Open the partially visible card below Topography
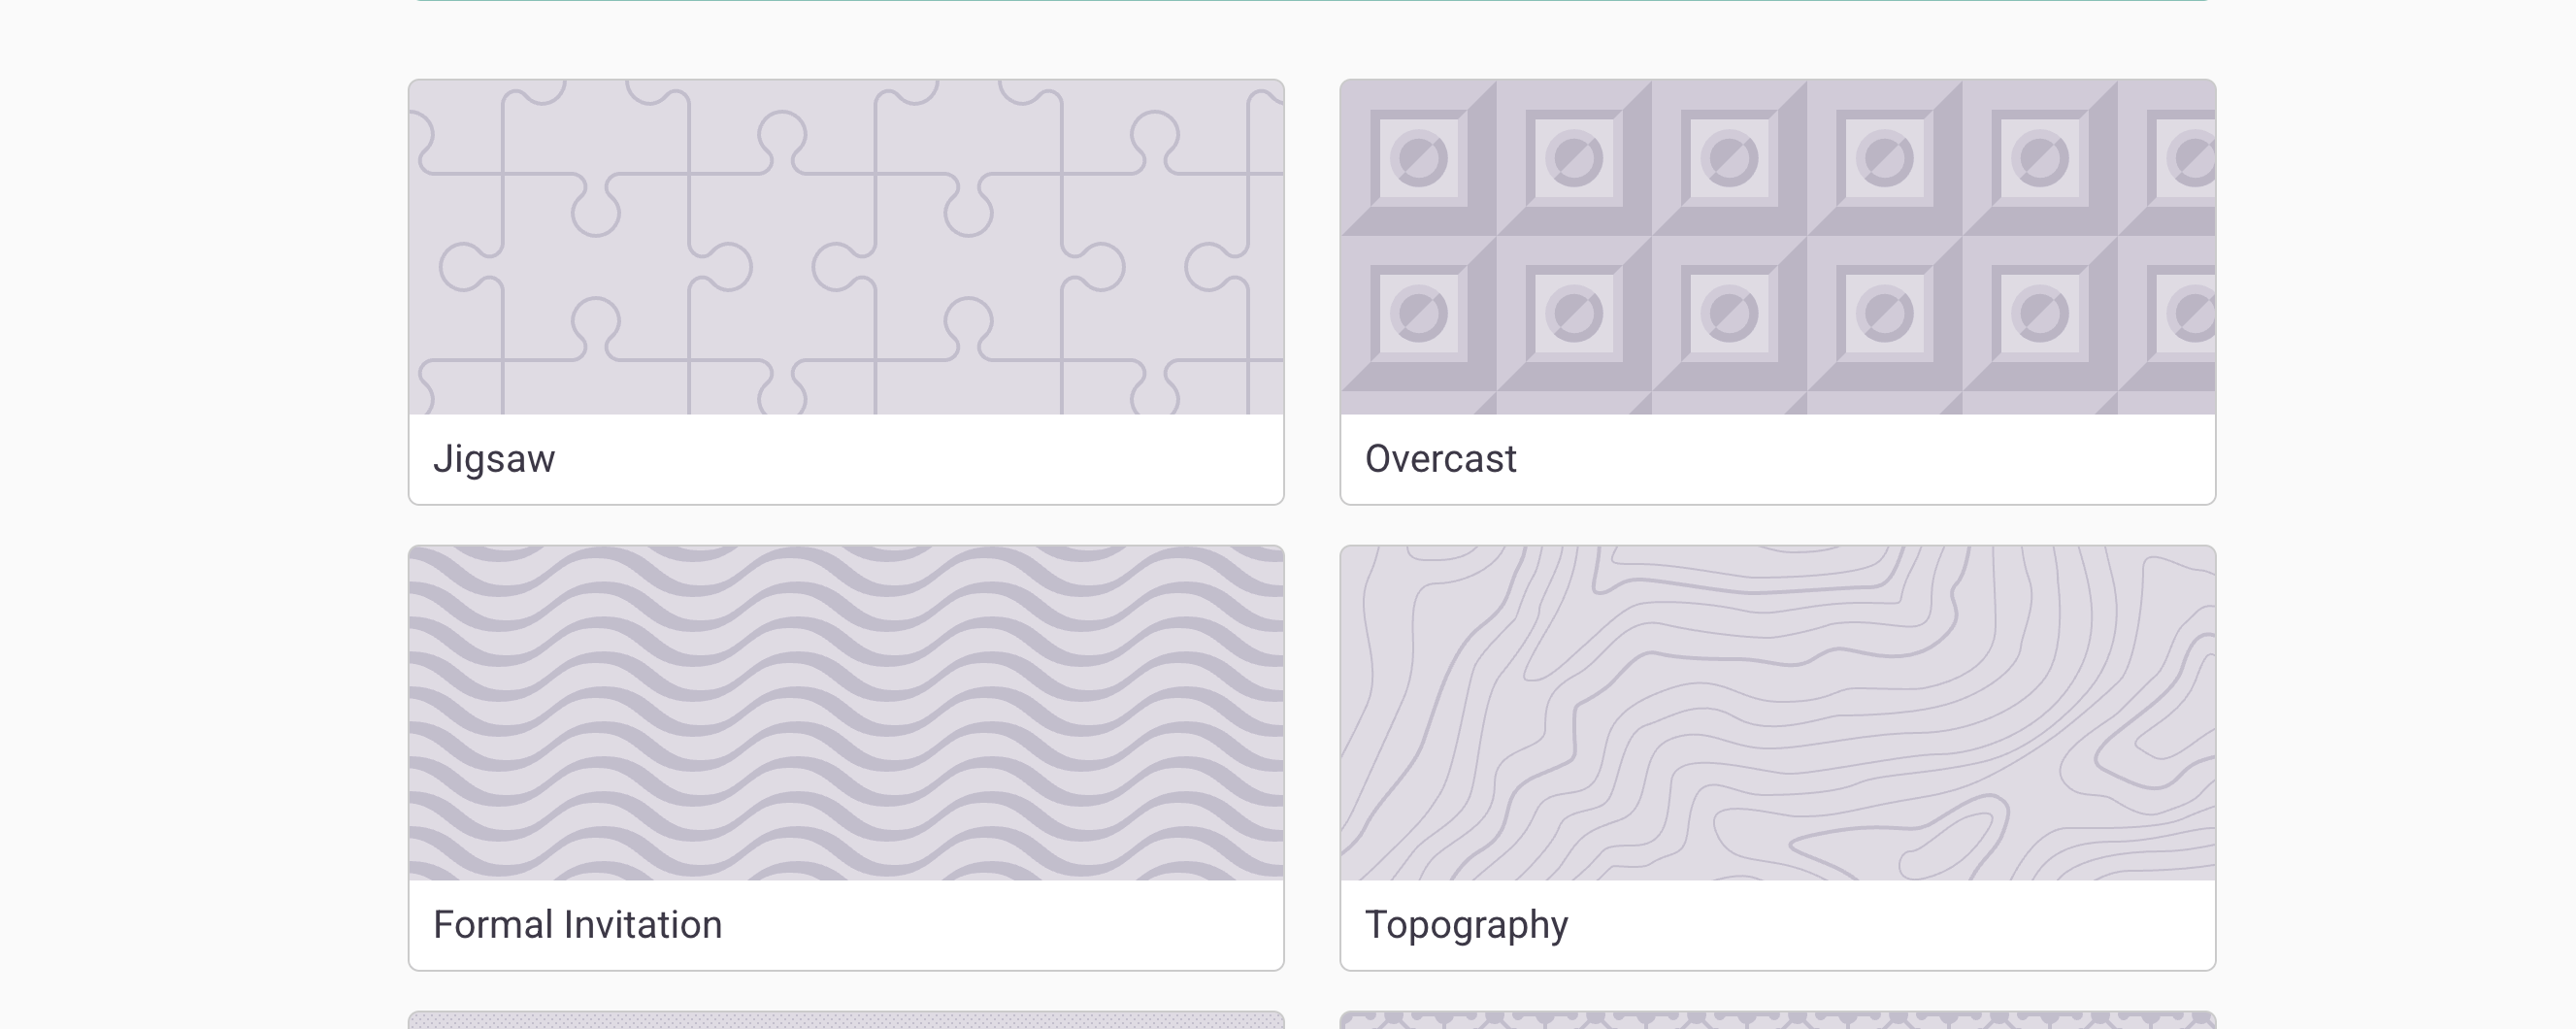Screen dimensions: 2576x1029 point(1777,1020)
